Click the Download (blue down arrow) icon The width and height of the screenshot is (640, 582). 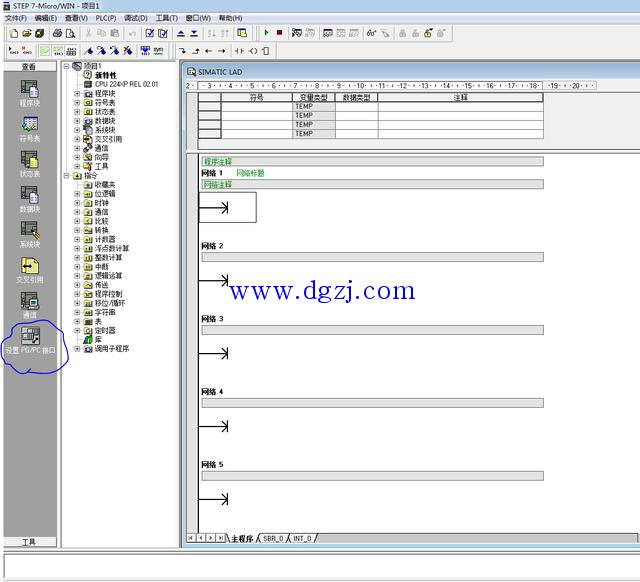pos(194,33)
